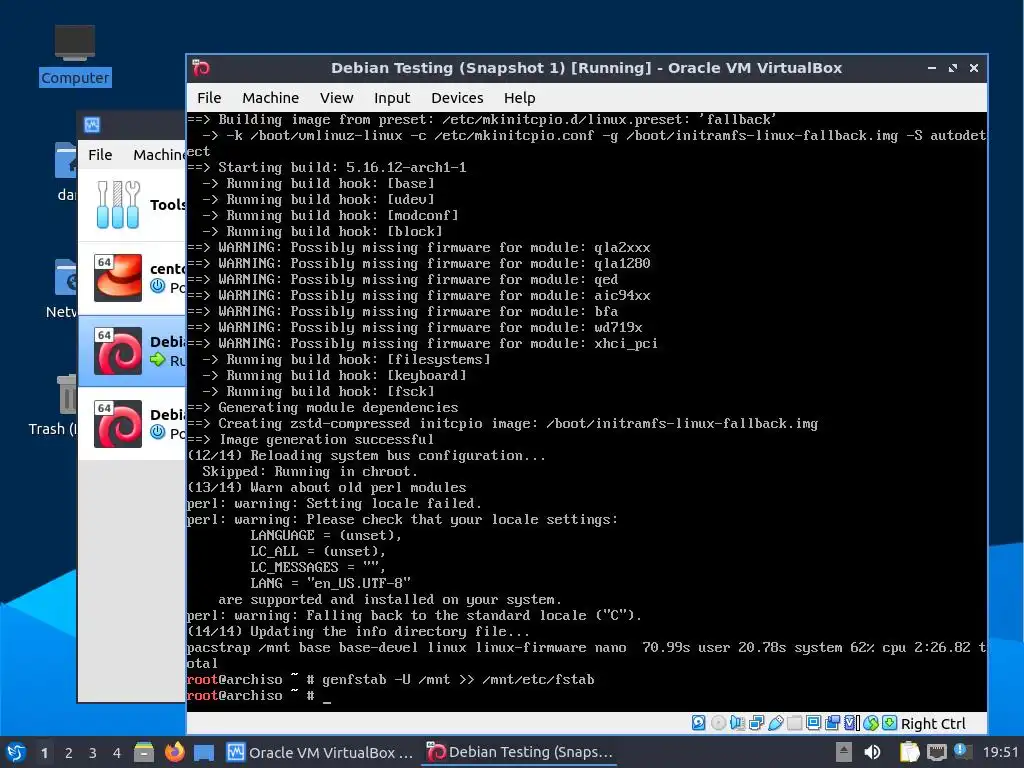This screenshot has width=1024, height=768.
Task: Click the update notifier tray icon
Action: click(963, 751)
